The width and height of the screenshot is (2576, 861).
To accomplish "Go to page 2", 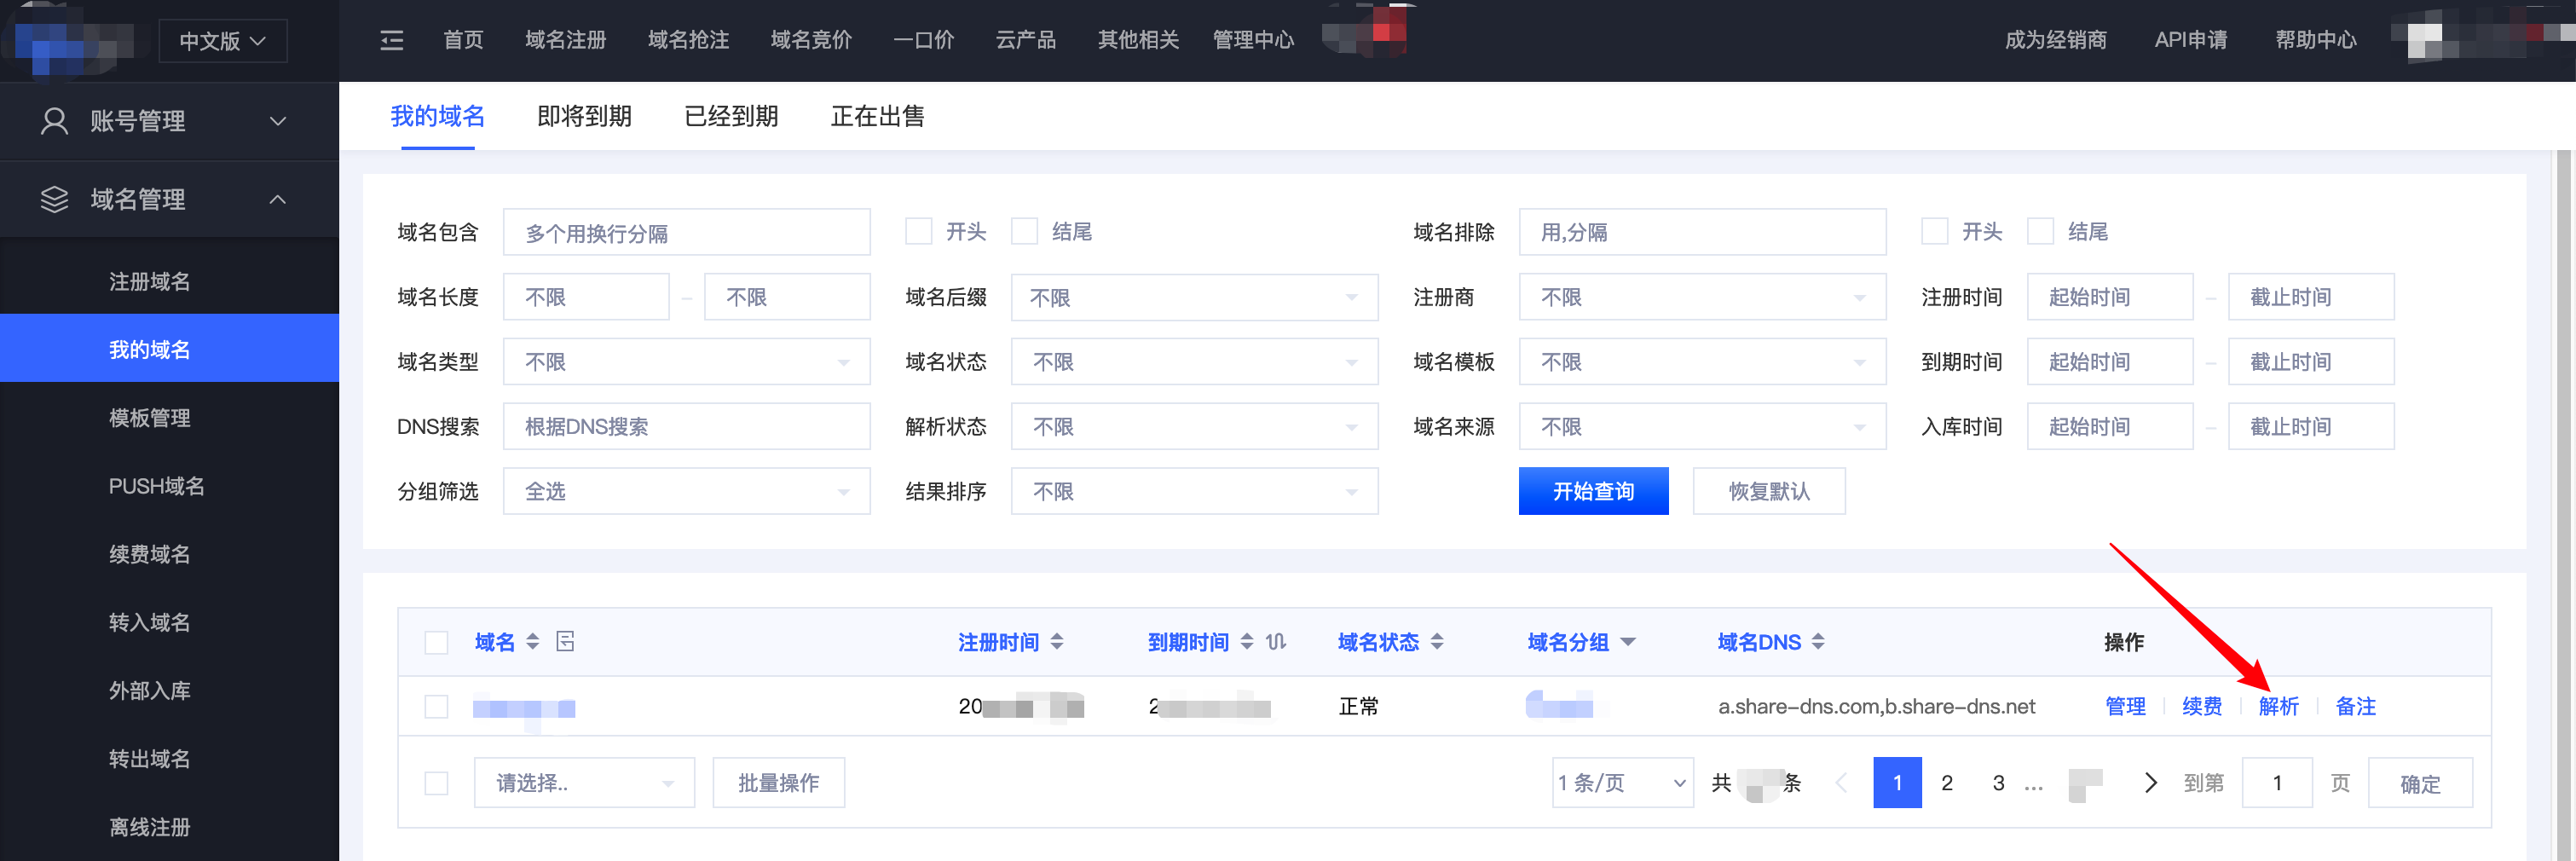I will tap(1947, 783).
